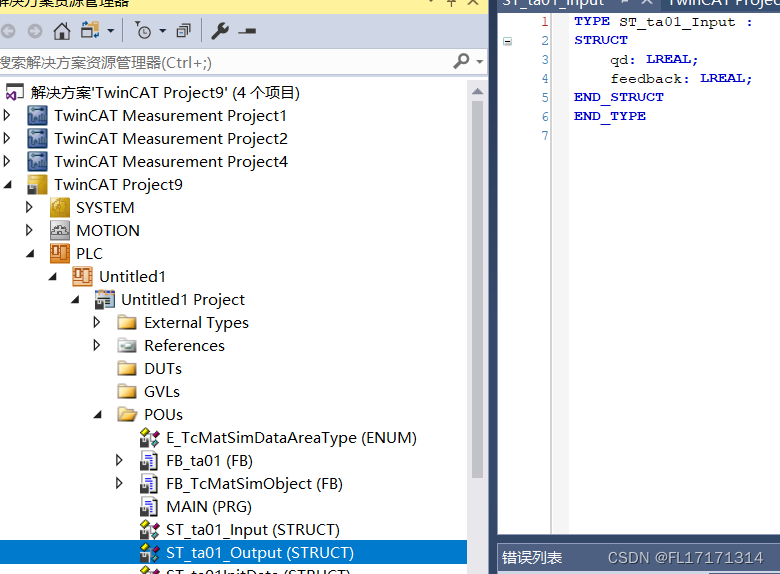Click the DUTs folder icon
Image resolution: width=780 pixels, height=574 pixels.
pyautogui.click(x=127, y=369)
